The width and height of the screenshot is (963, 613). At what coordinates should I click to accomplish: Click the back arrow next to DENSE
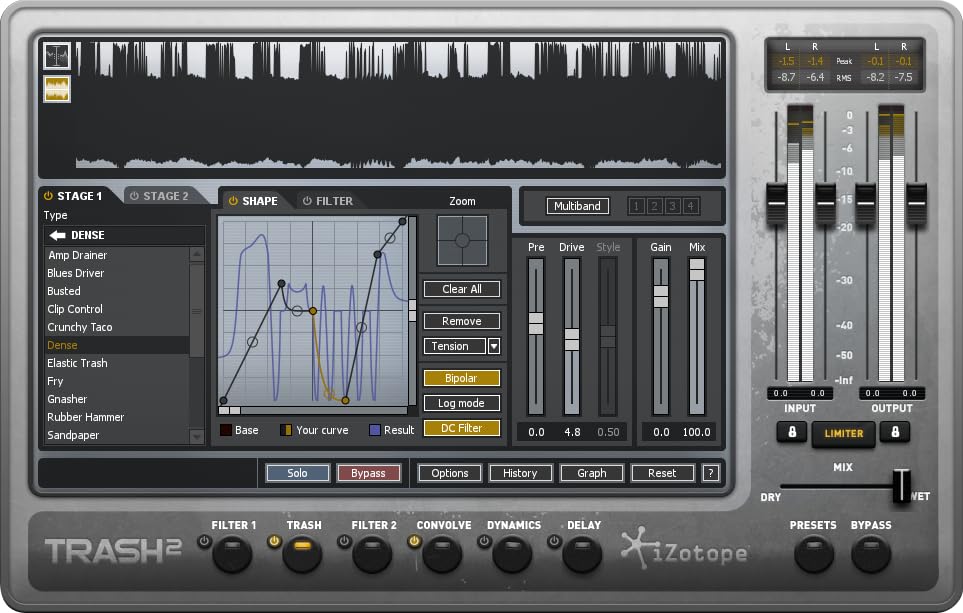click(x=58, y=235)
